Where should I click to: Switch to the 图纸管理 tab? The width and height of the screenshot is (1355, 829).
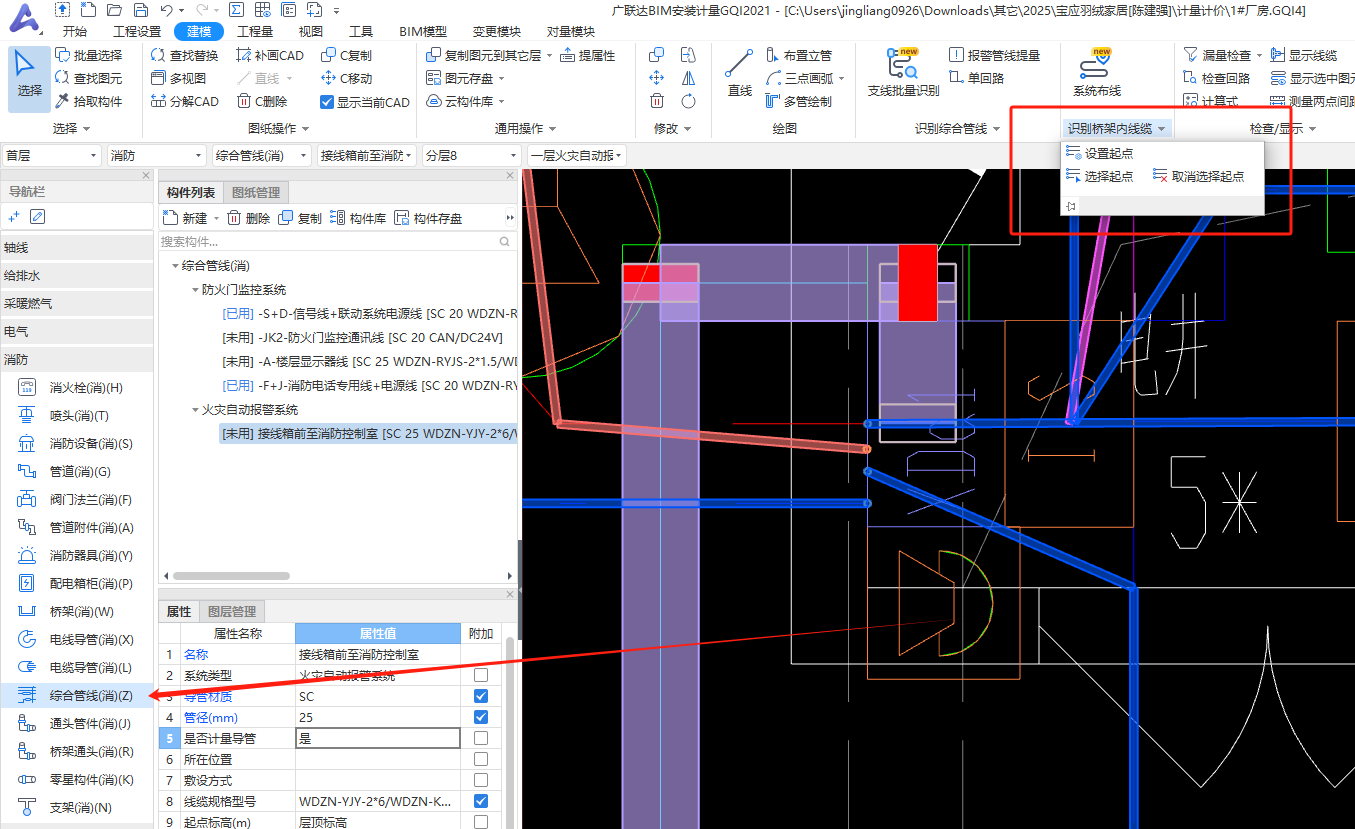point(256,193)
